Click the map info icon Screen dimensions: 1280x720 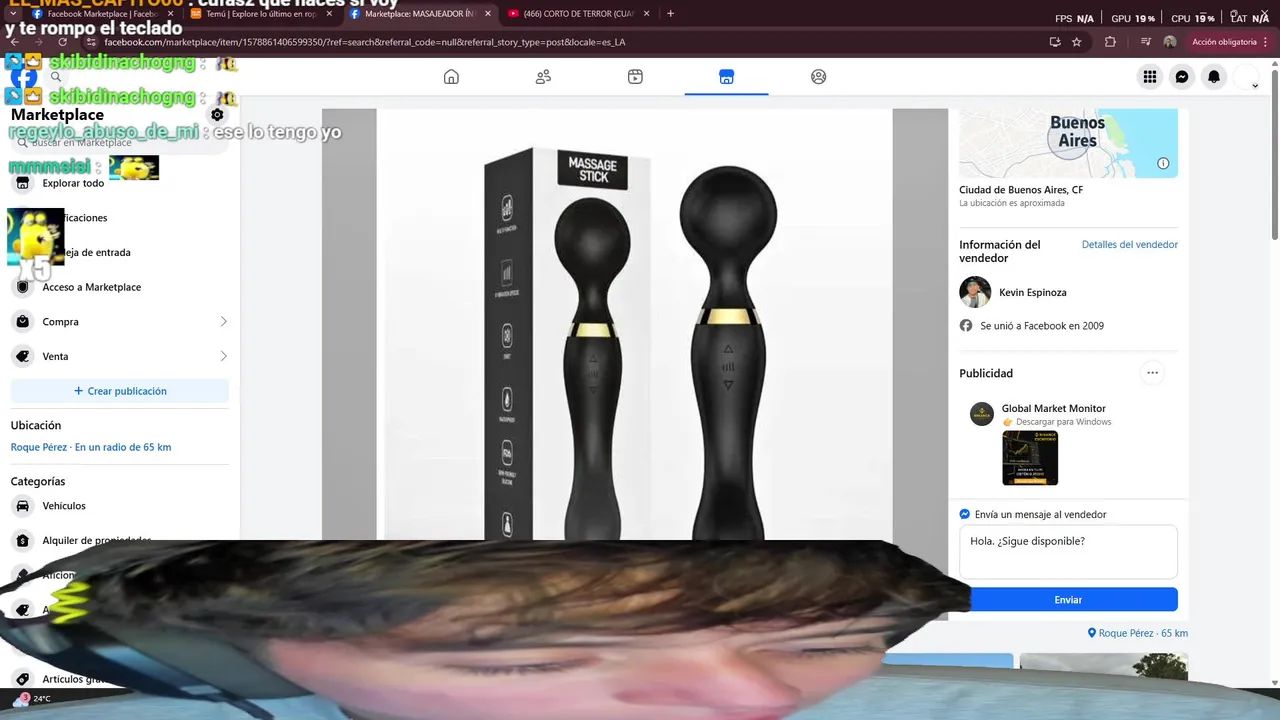pyautogui.click(x=1163, y=164)
